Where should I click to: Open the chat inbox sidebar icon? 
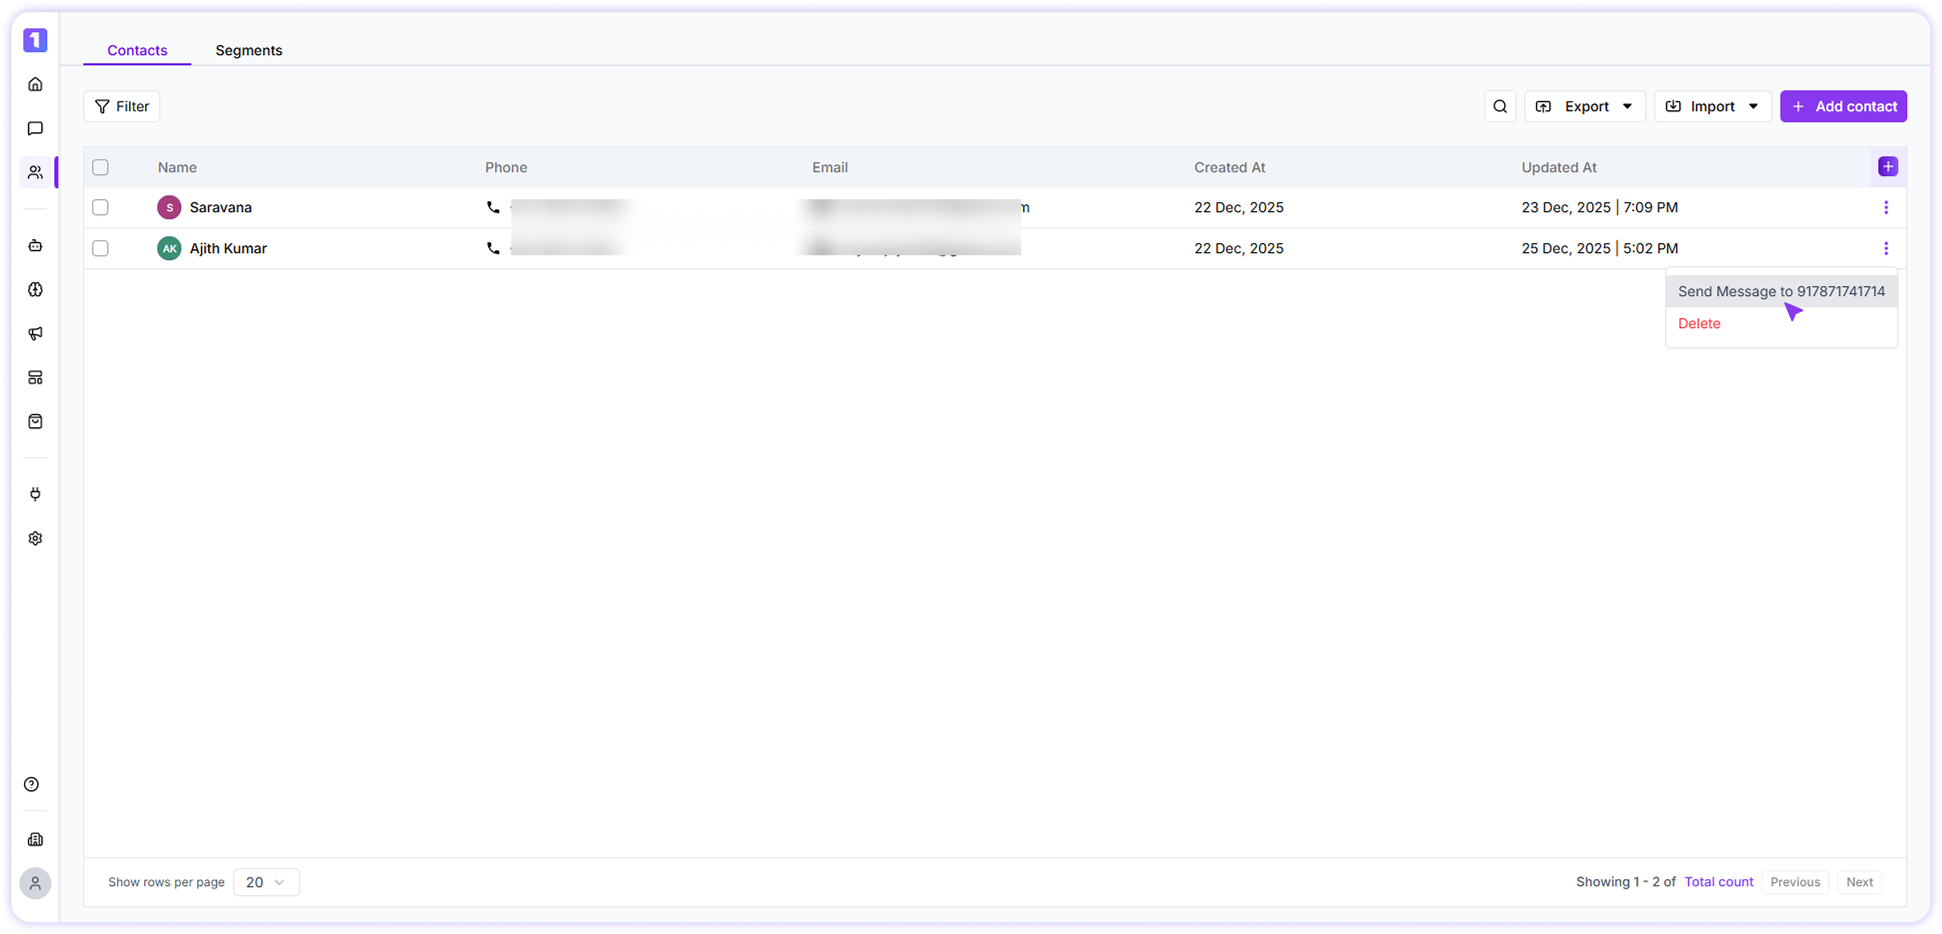(35, 129)
